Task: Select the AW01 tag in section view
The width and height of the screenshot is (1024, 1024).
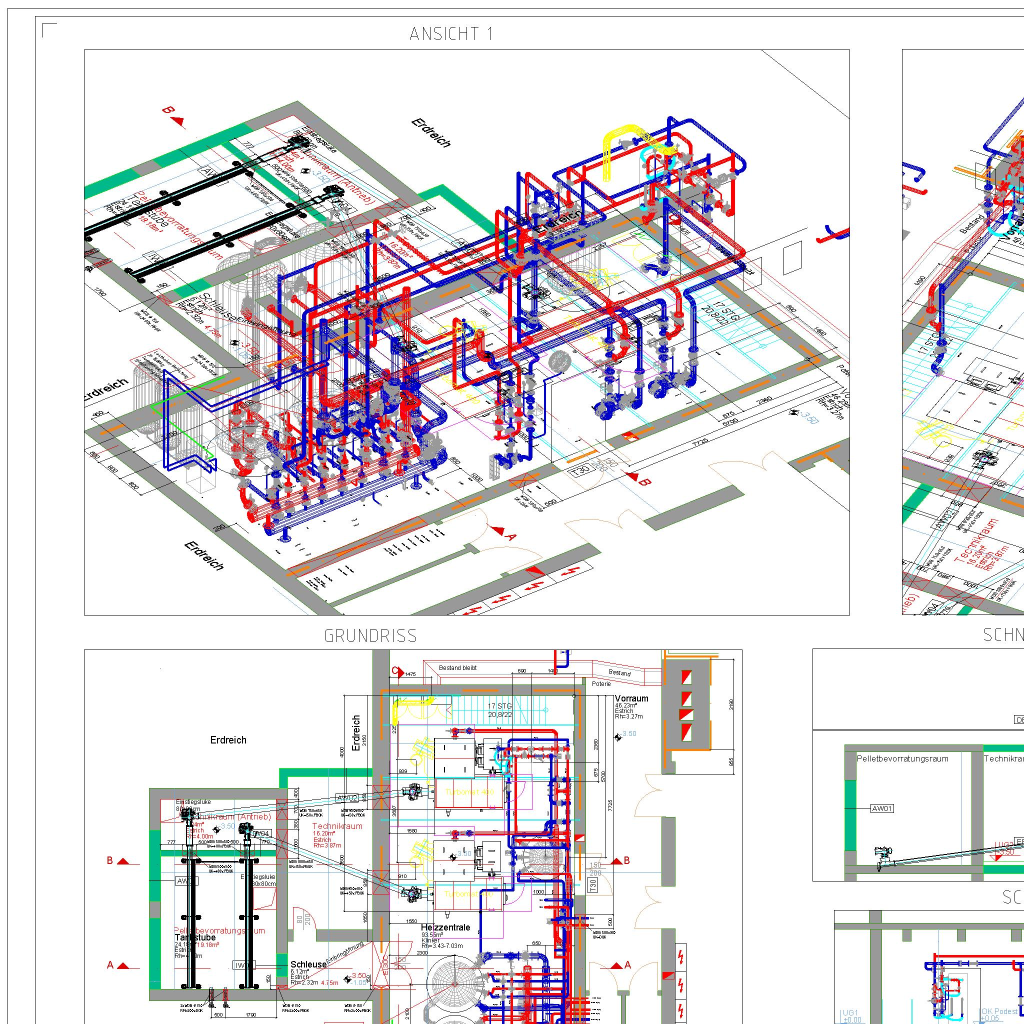Action: [882, 808]
